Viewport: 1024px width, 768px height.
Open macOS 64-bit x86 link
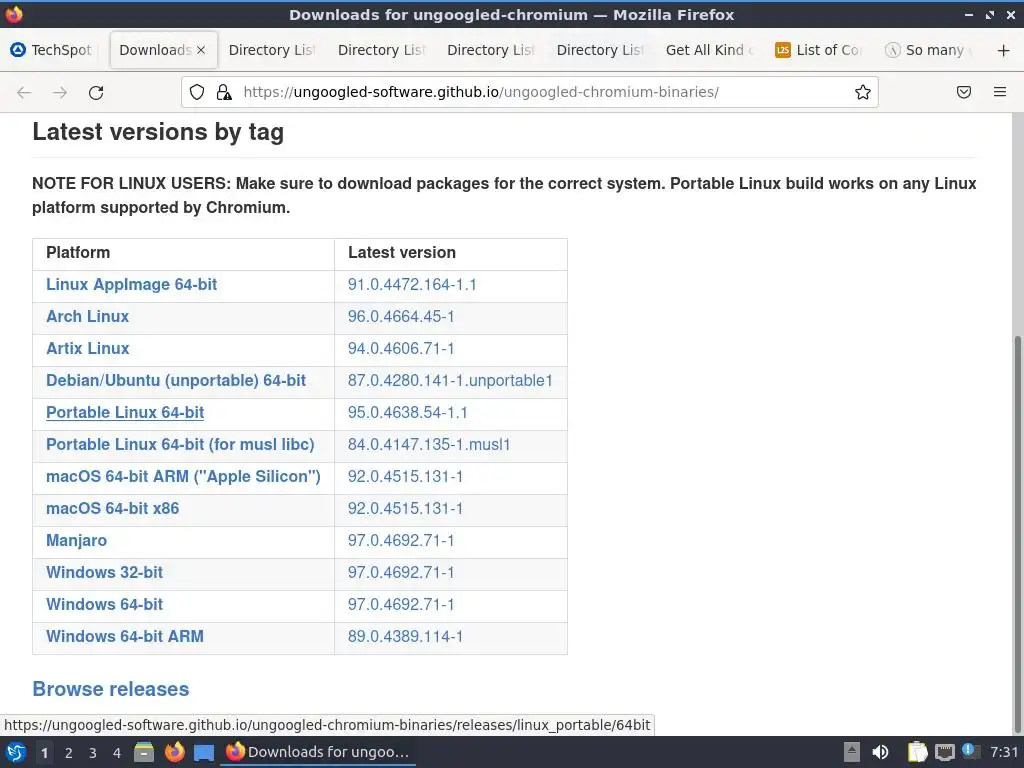[112, 509]
